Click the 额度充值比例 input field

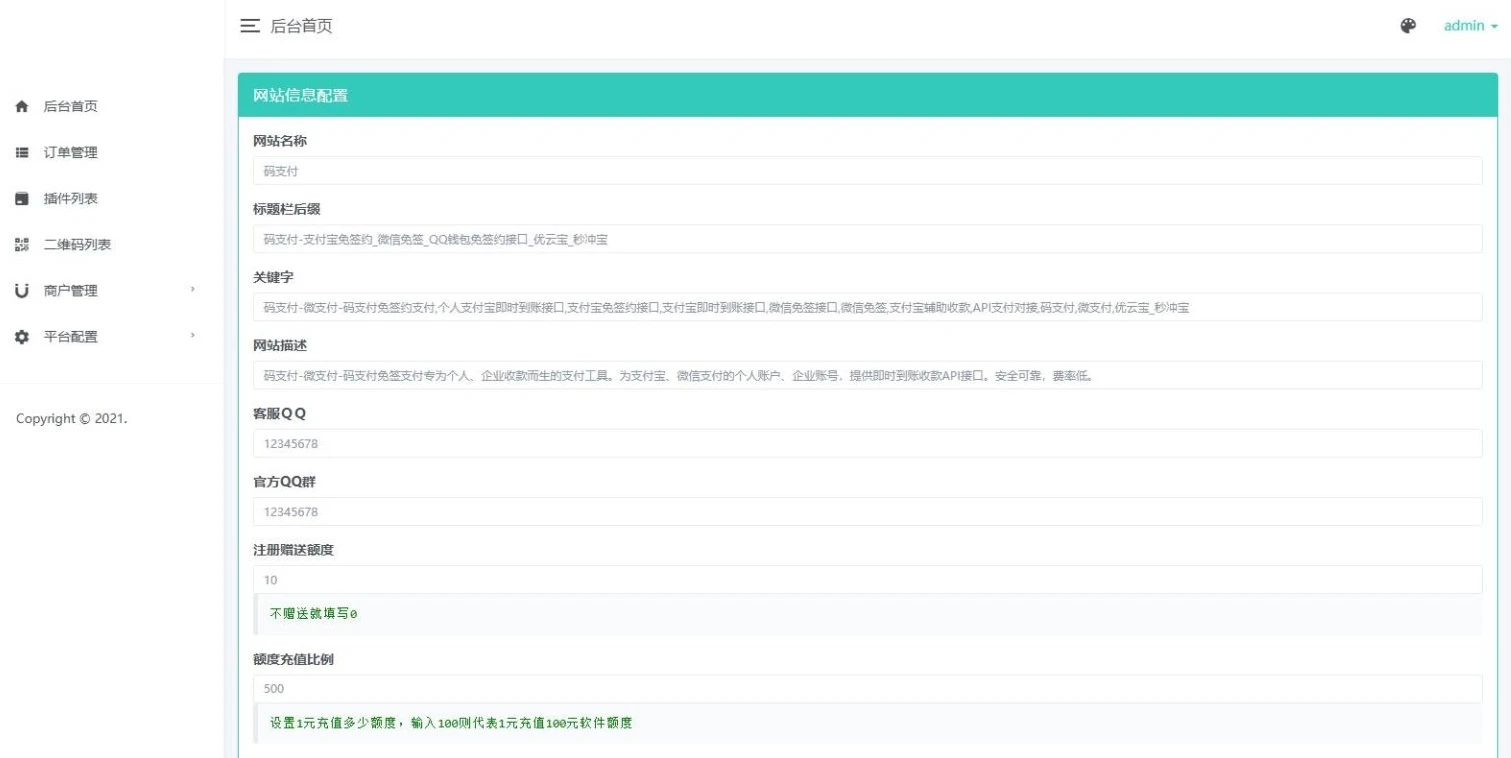[x=867, y=689]
